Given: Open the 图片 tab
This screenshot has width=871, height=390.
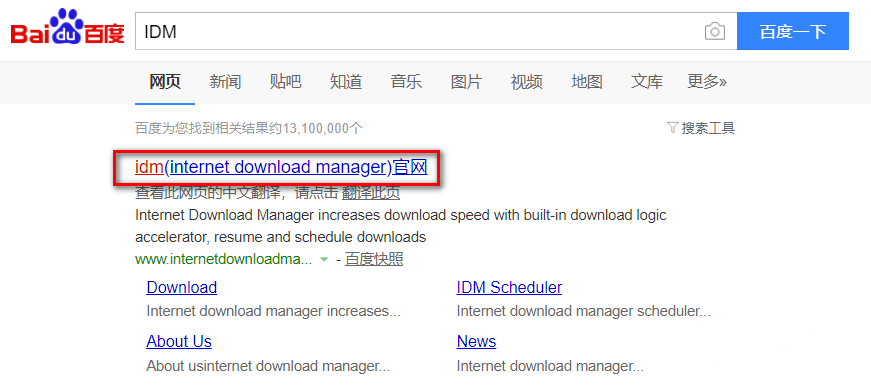Looking at the screenshot, I should tap(466, 82).
